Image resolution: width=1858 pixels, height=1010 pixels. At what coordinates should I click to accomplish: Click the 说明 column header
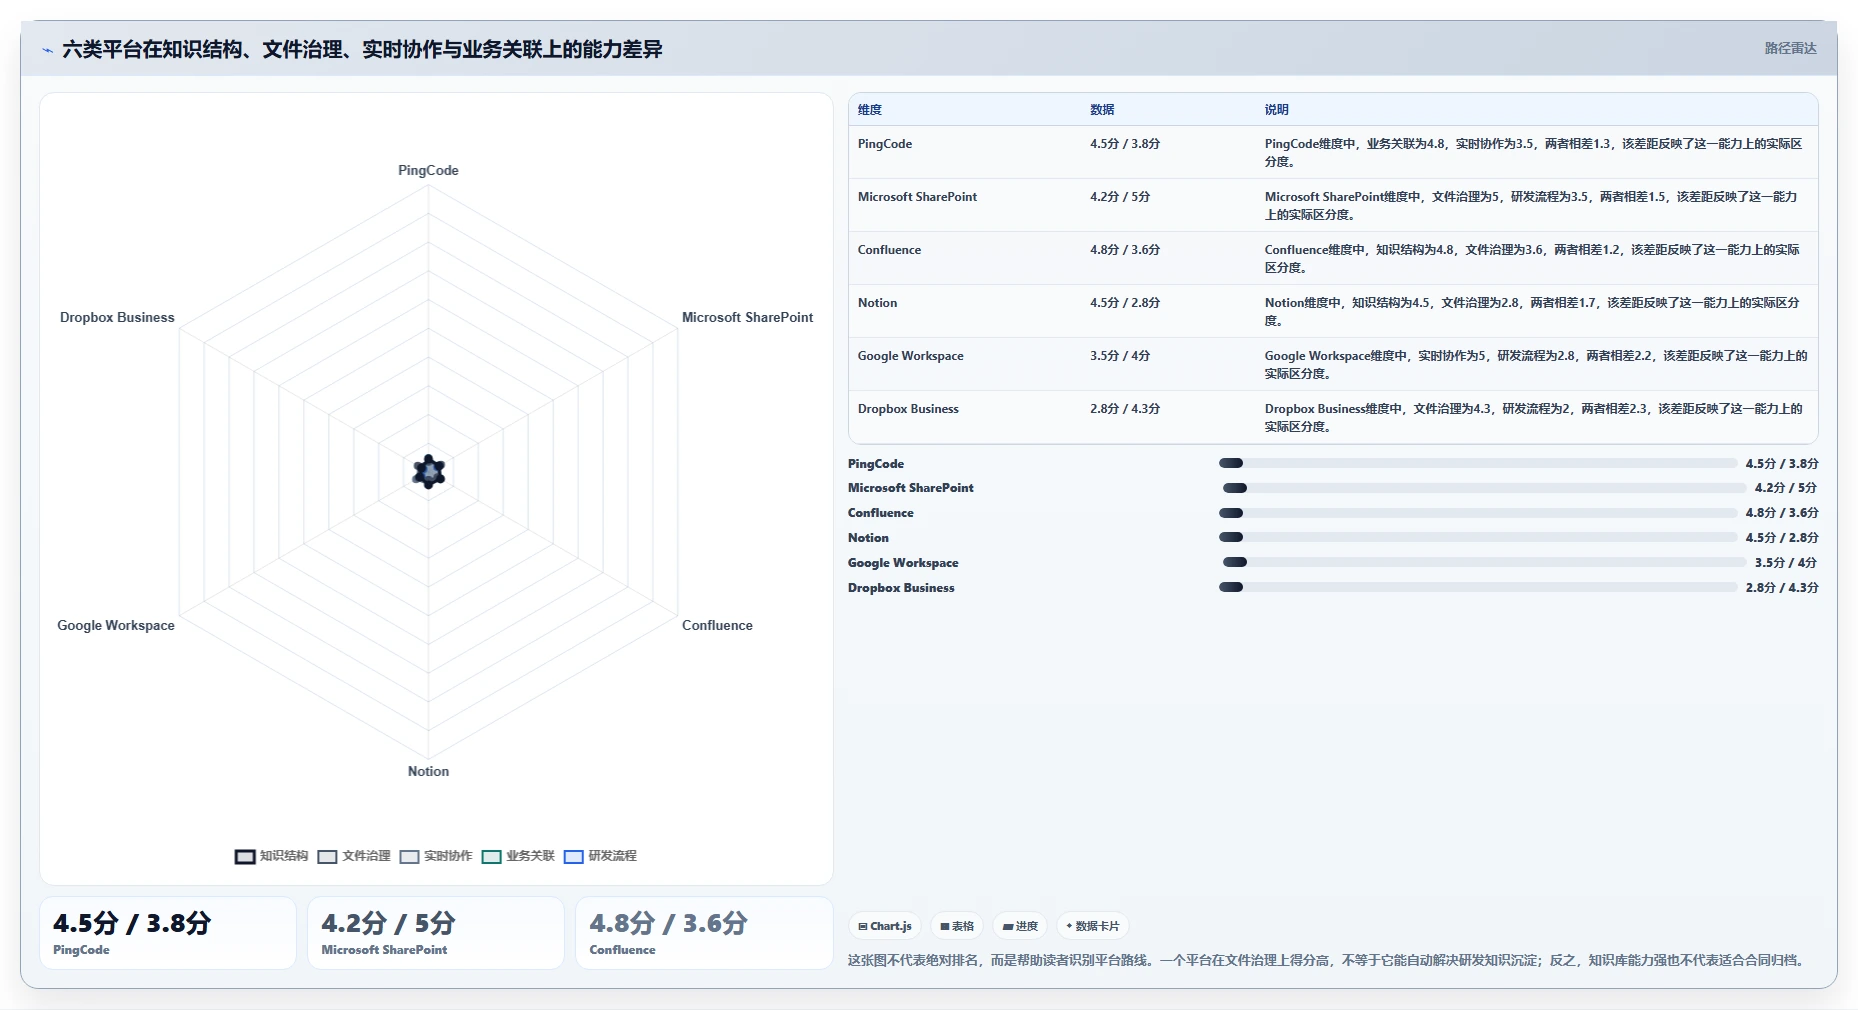point(1276,110)
